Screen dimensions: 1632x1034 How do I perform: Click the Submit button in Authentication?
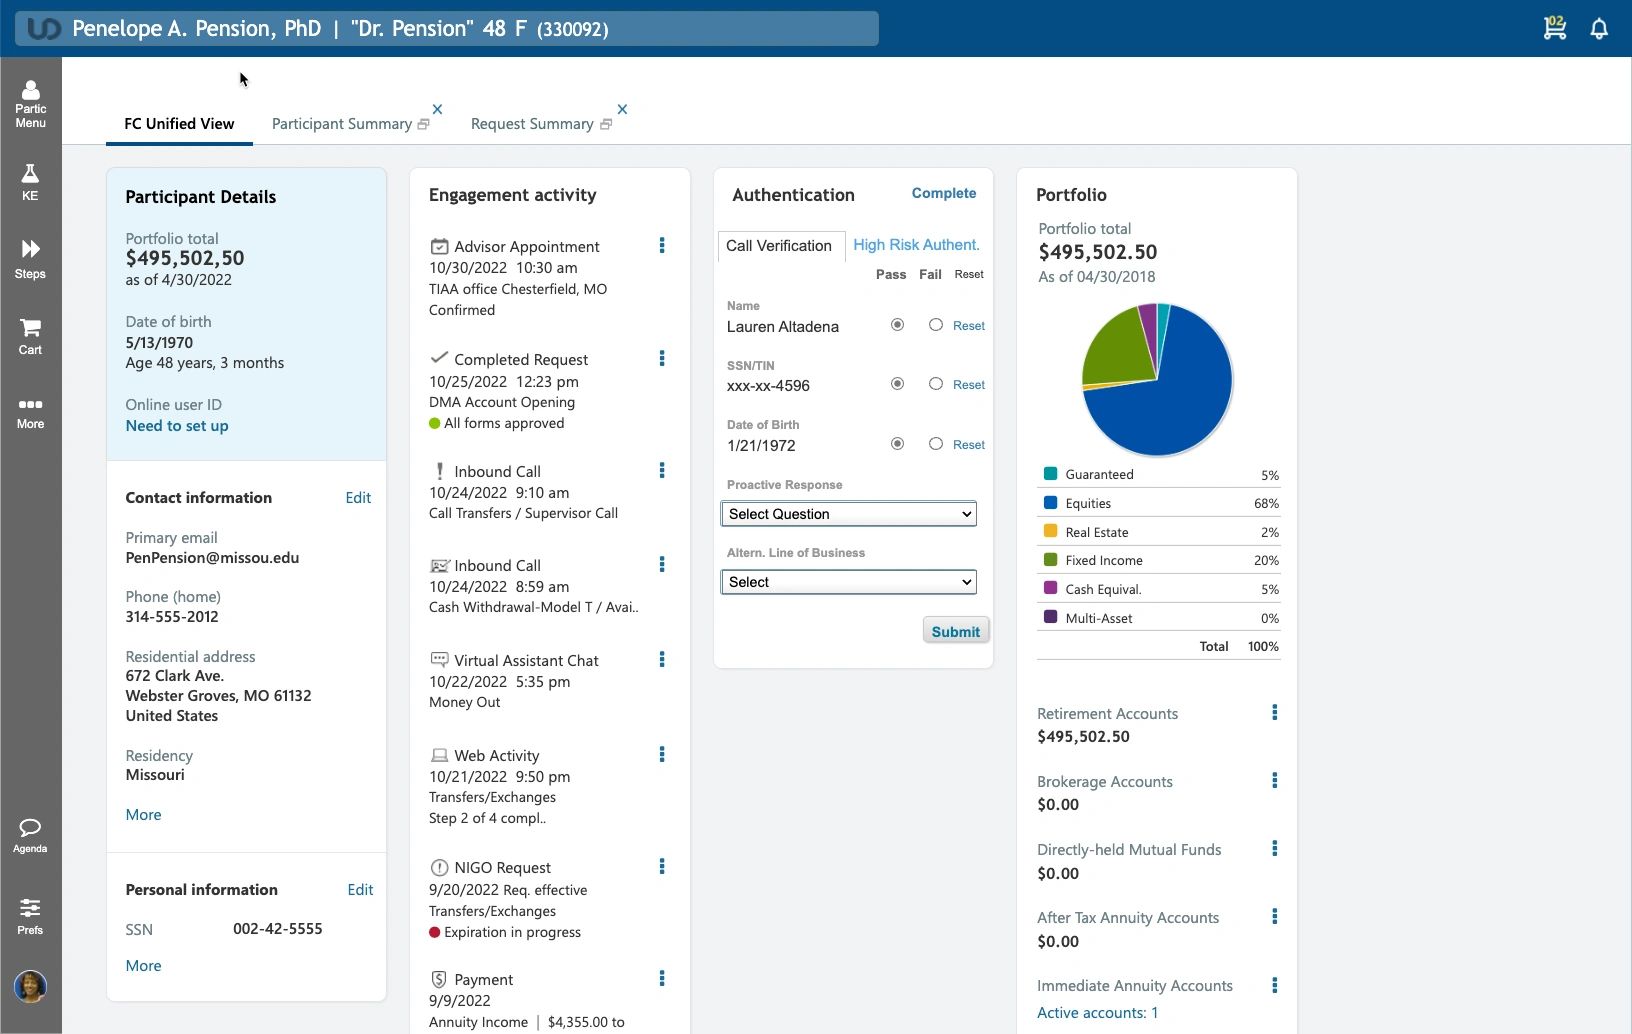955,631
